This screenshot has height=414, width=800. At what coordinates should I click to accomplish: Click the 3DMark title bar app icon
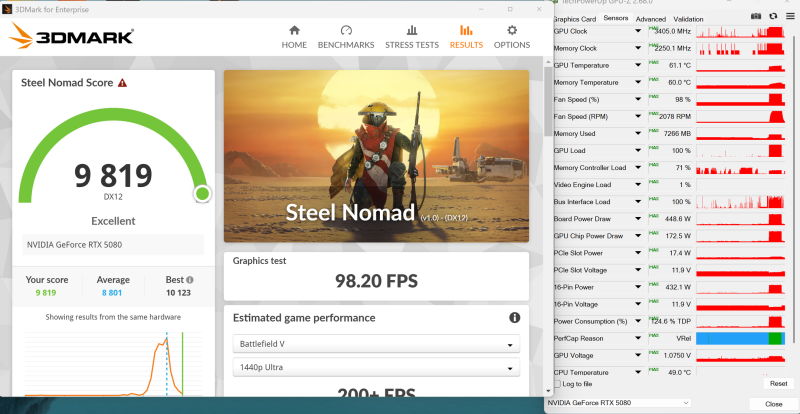click(x=6, y=9)
